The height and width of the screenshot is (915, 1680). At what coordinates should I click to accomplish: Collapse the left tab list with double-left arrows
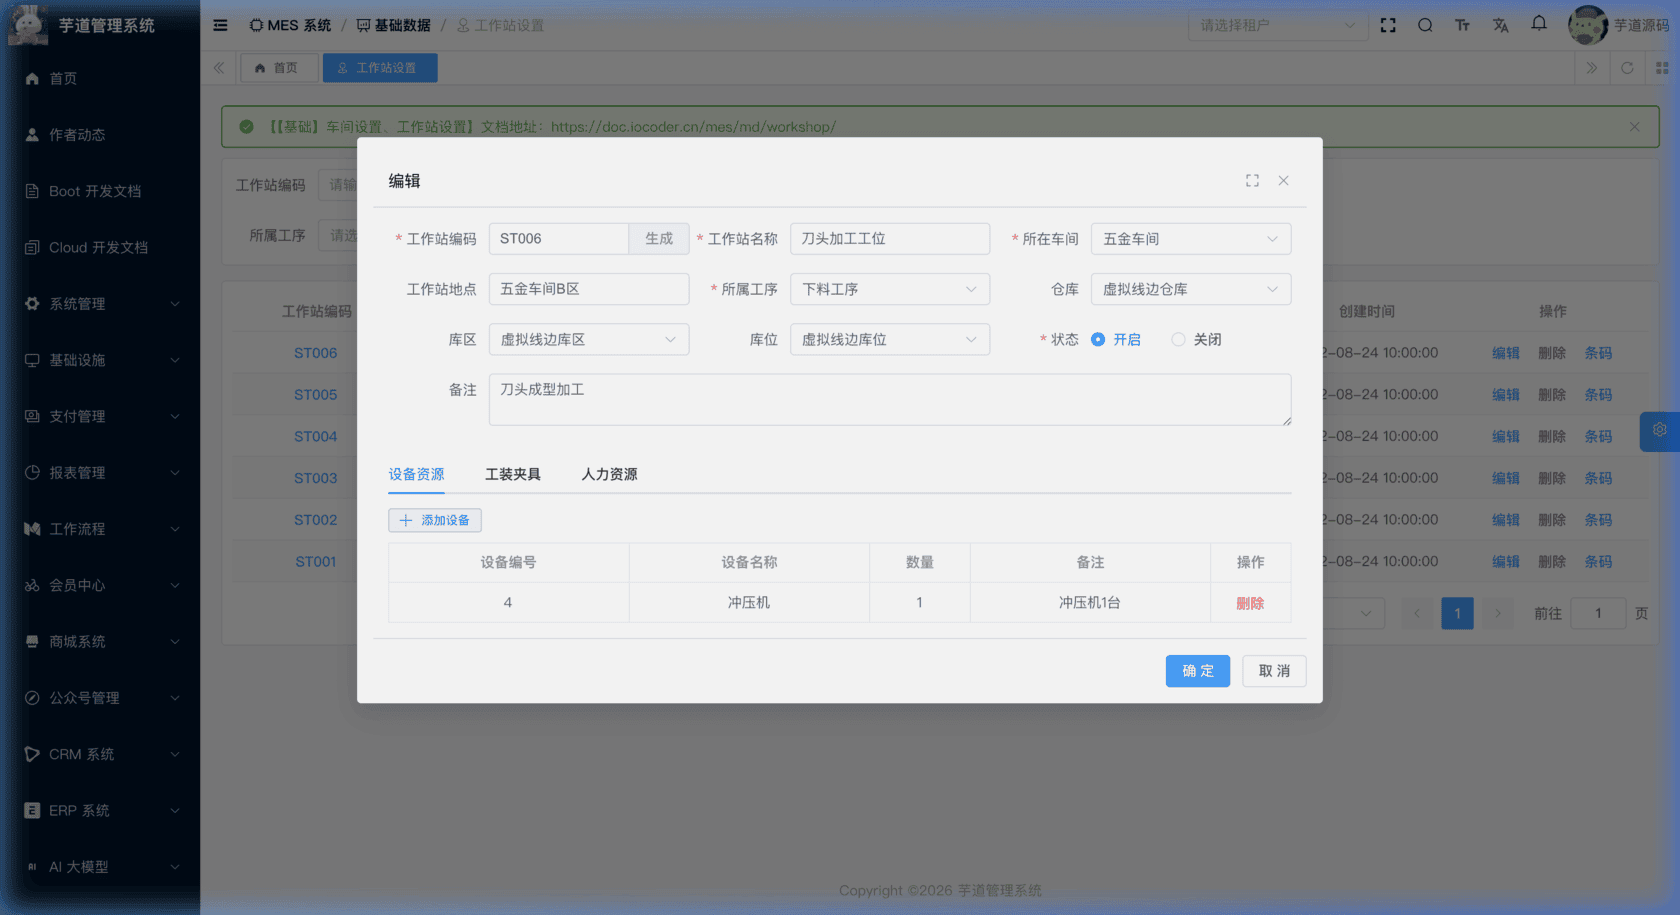click(x=218, y=68)
